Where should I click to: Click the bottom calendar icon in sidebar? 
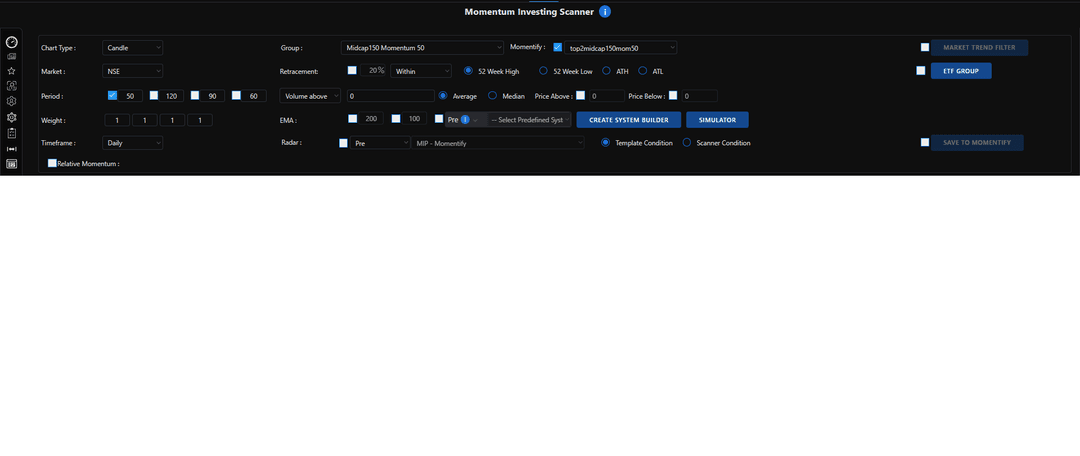coord(11,163)
